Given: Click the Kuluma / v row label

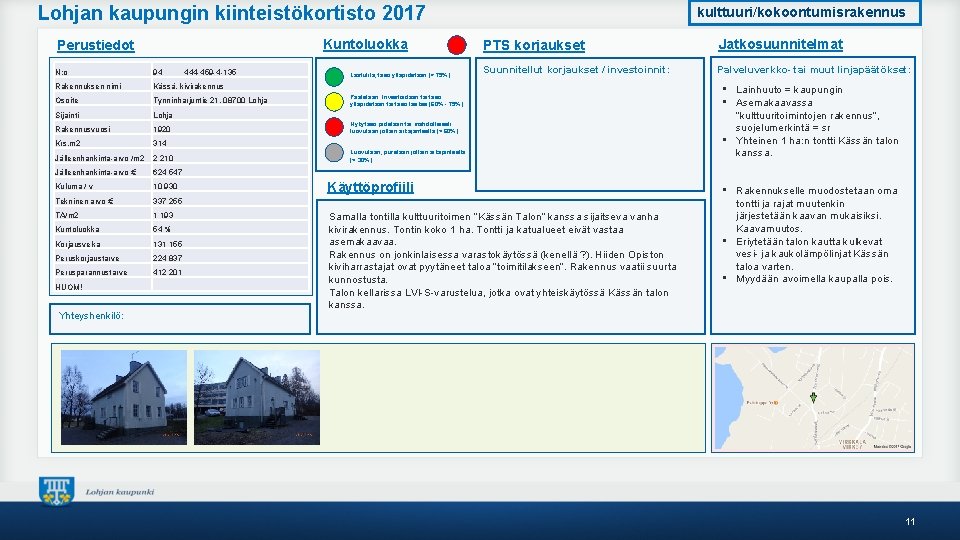Looking at the screenshot, I should click(x=74, y=186).
